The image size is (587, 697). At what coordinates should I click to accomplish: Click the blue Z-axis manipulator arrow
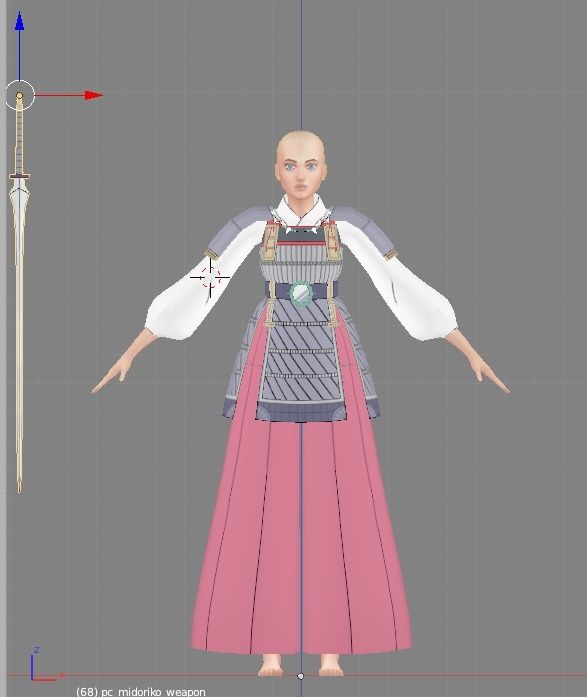(x=19, y=22)
